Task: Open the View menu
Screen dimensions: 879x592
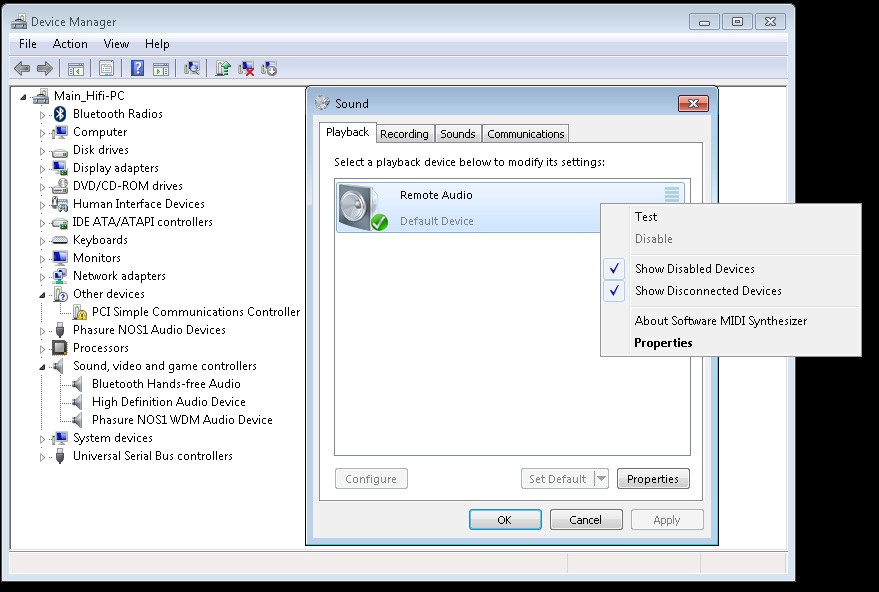Action: click(x=117, y=44)
